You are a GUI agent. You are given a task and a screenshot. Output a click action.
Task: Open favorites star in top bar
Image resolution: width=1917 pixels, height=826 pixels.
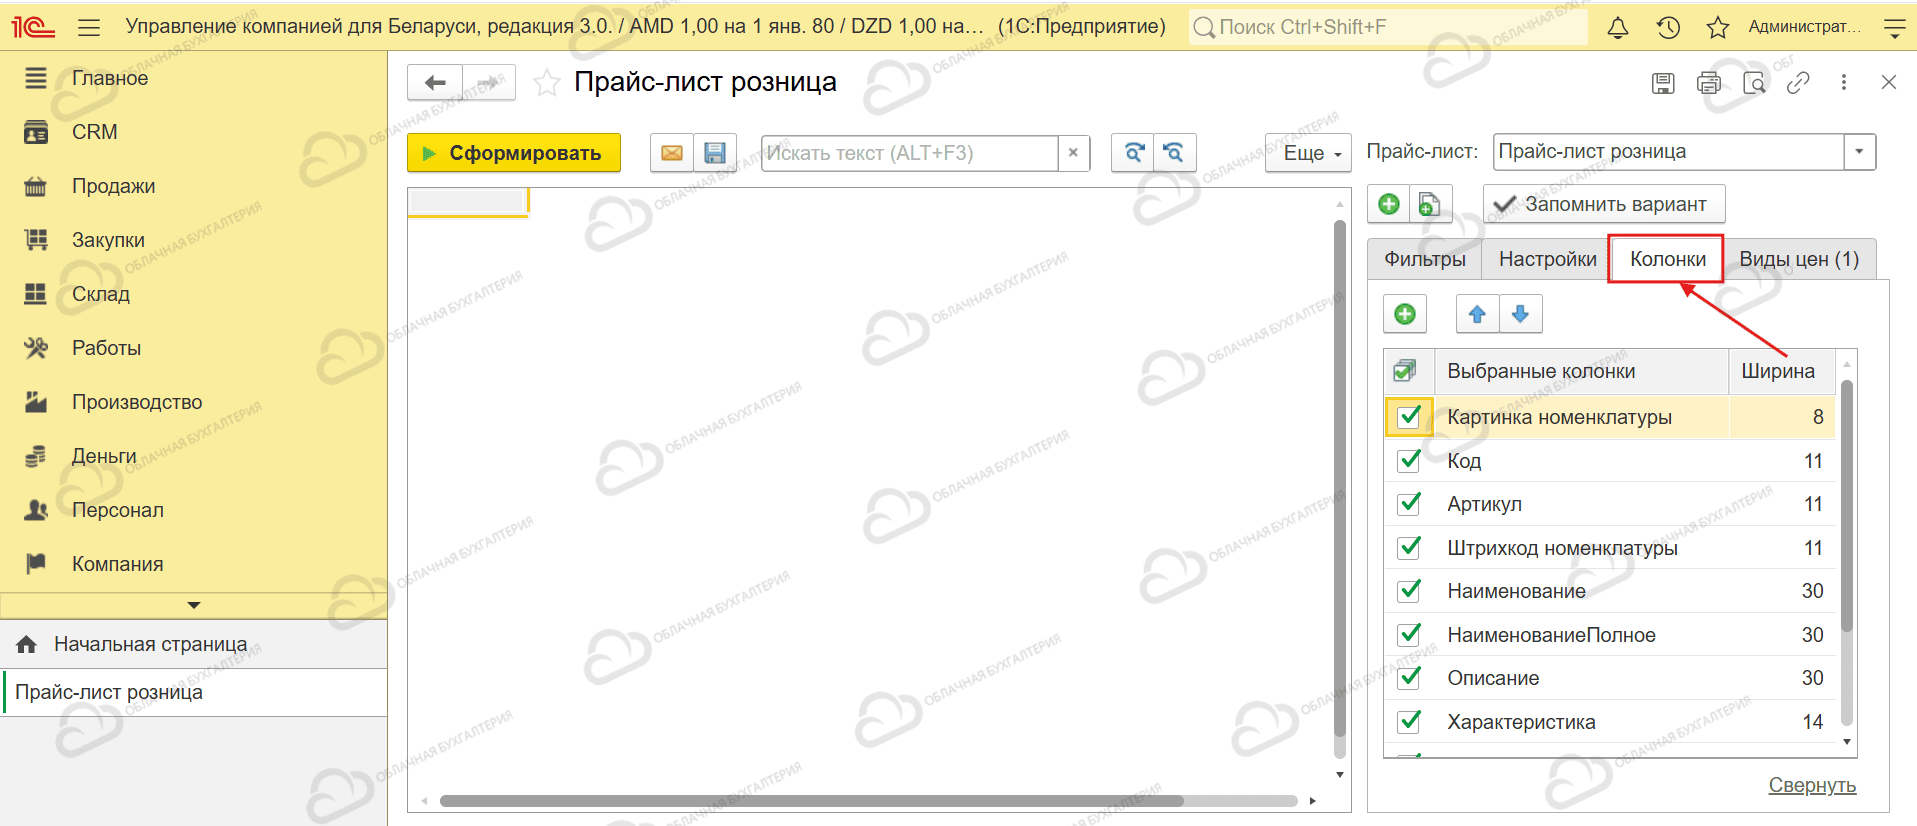[1718, 28]
